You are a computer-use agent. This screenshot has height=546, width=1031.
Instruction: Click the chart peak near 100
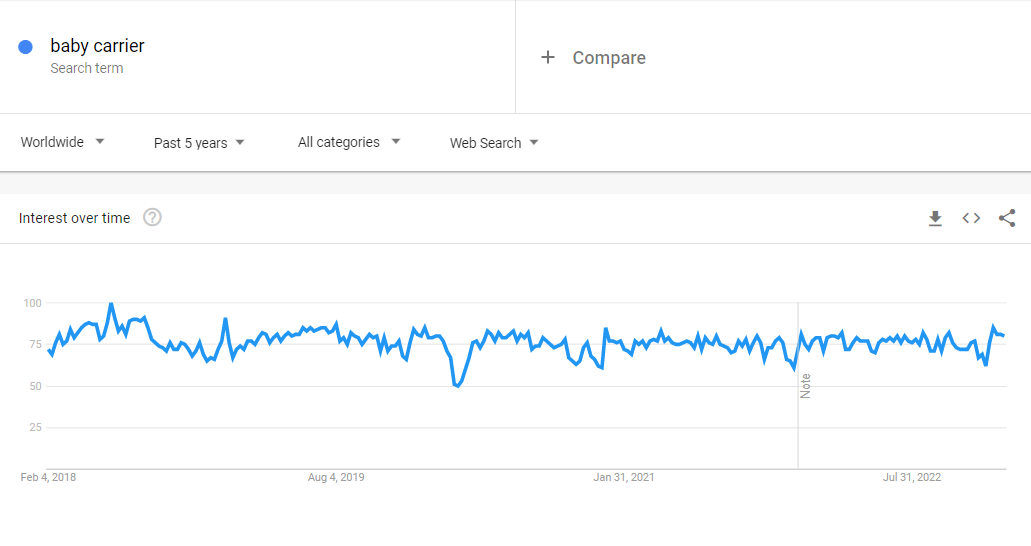110,304
